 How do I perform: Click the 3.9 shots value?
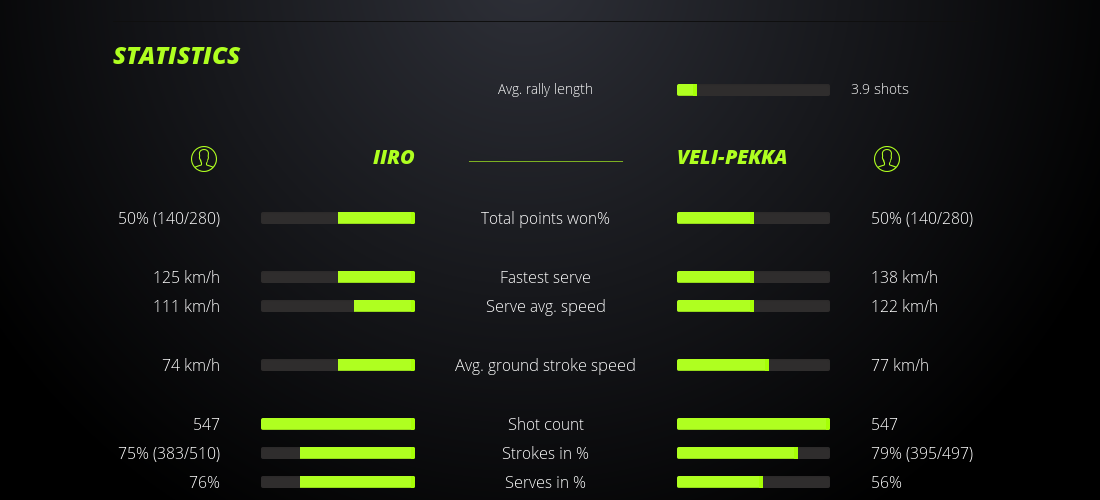(x=880, y=89)
